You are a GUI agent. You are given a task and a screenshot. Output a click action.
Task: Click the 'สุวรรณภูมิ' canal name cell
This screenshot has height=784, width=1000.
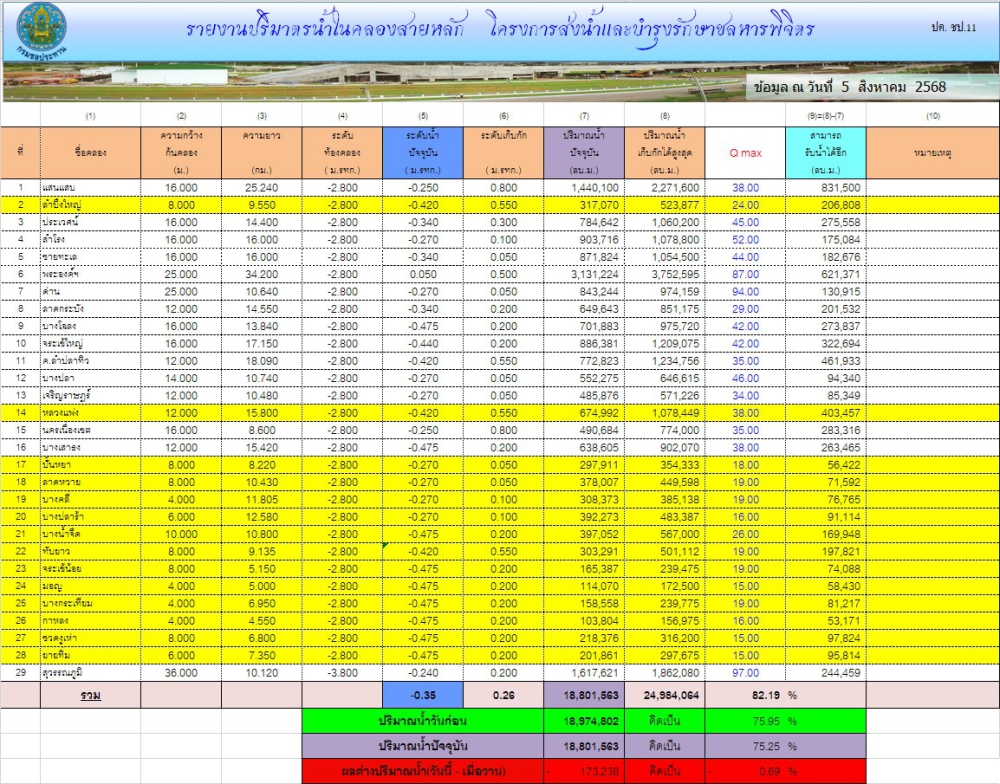coord(66,673)
